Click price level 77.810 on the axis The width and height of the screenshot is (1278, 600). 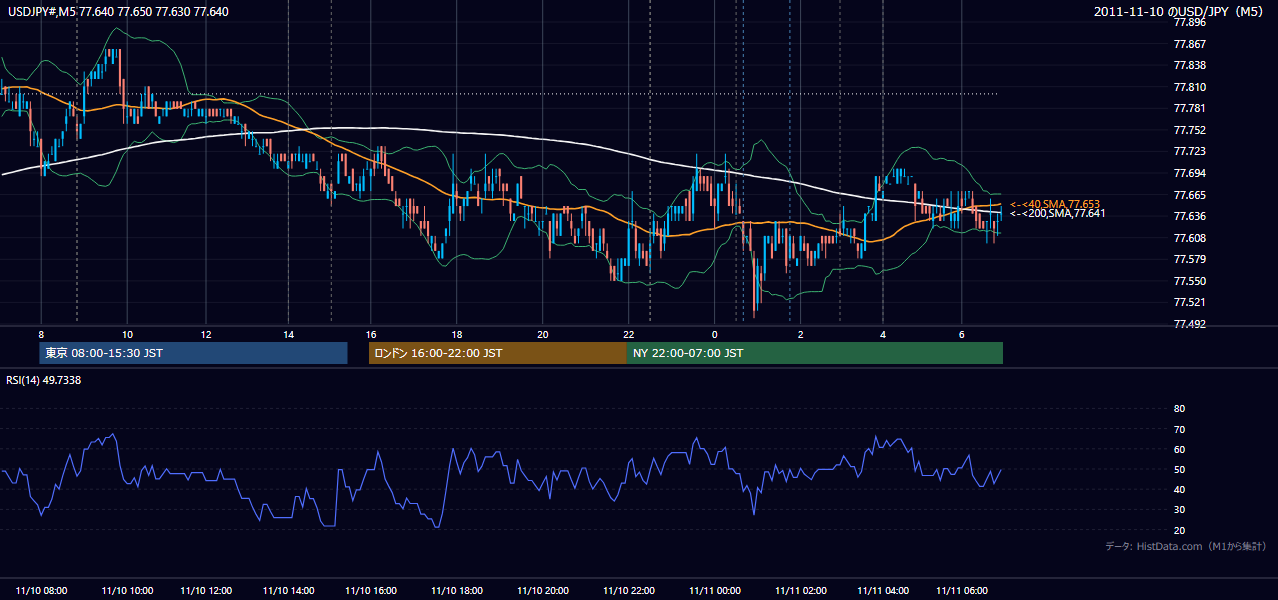(x=1188, y=87)
